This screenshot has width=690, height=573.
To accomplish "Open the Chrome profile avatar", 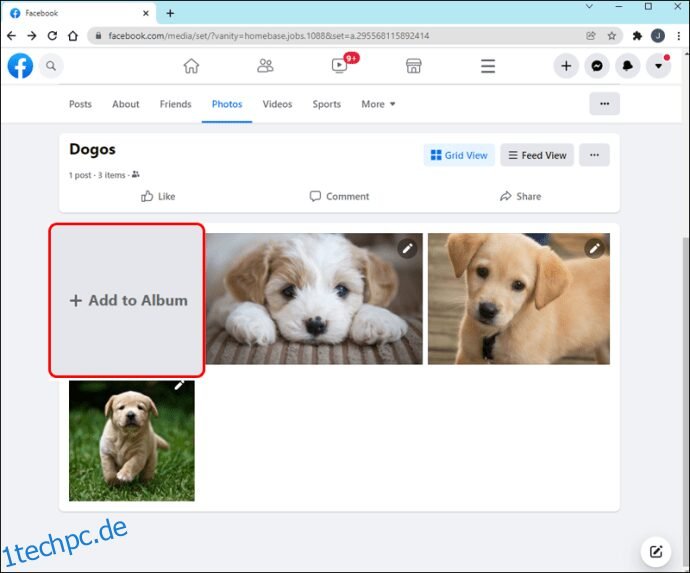I will click(658, 36).
